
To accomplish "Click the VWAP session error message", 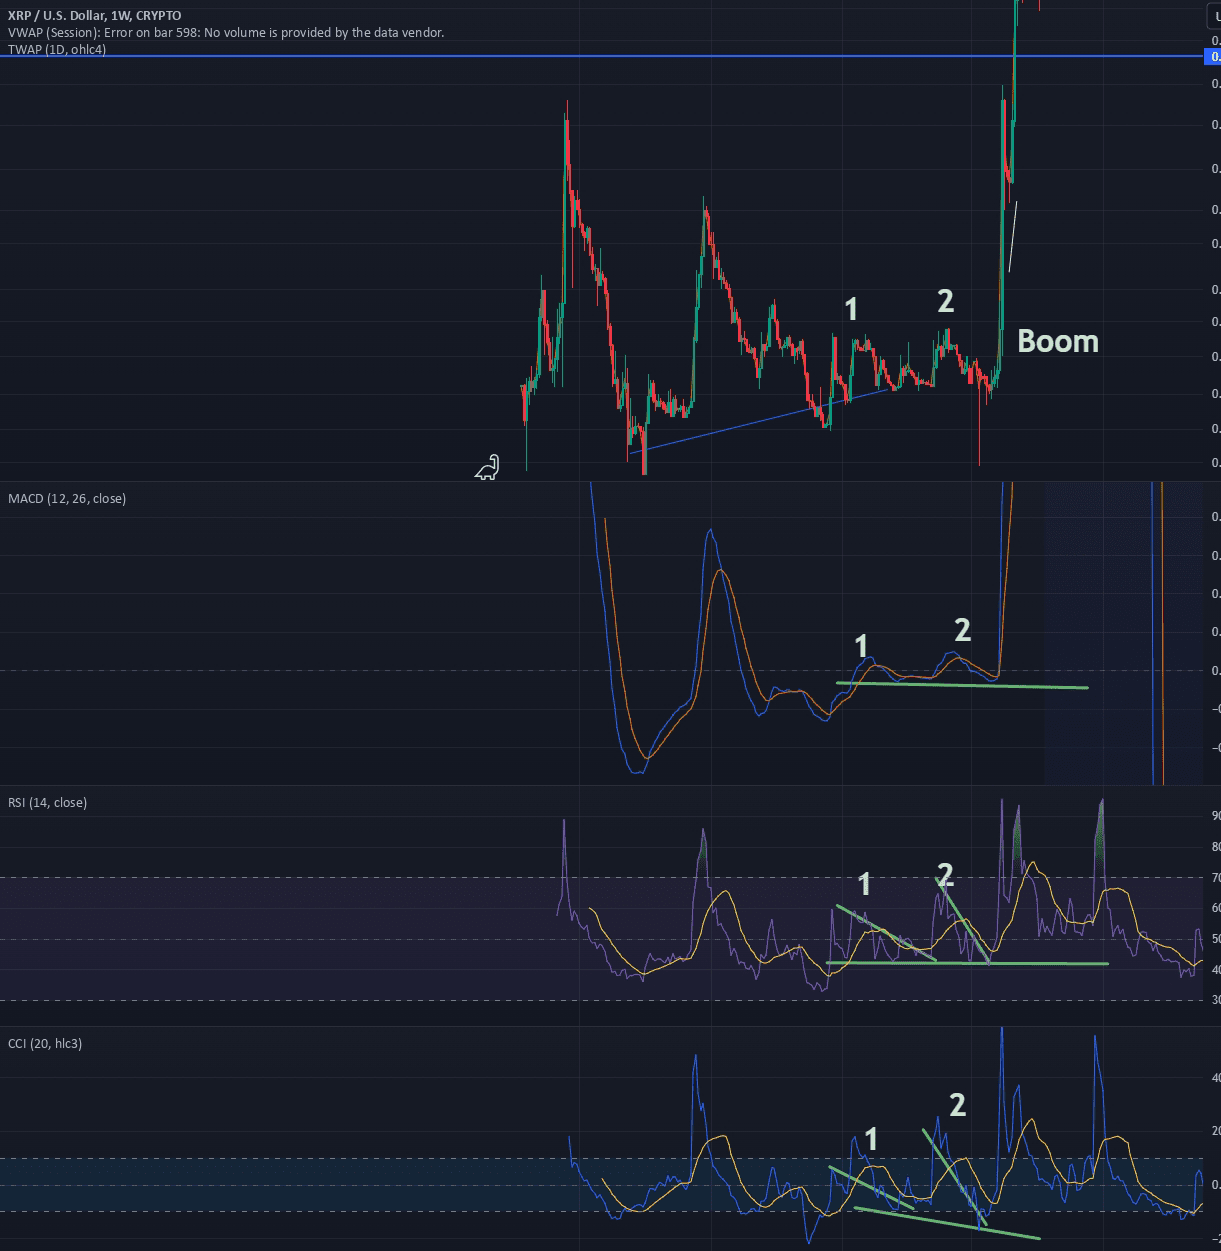I will pos(226,33).
